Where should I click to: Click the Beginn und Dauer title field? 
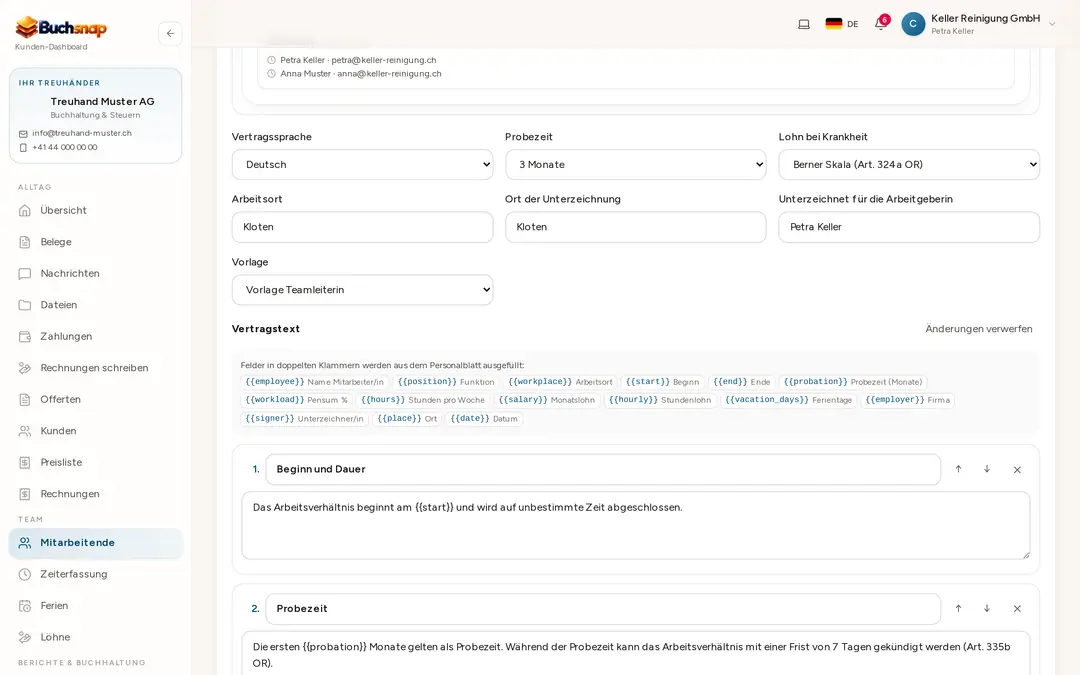click(603, 470)
